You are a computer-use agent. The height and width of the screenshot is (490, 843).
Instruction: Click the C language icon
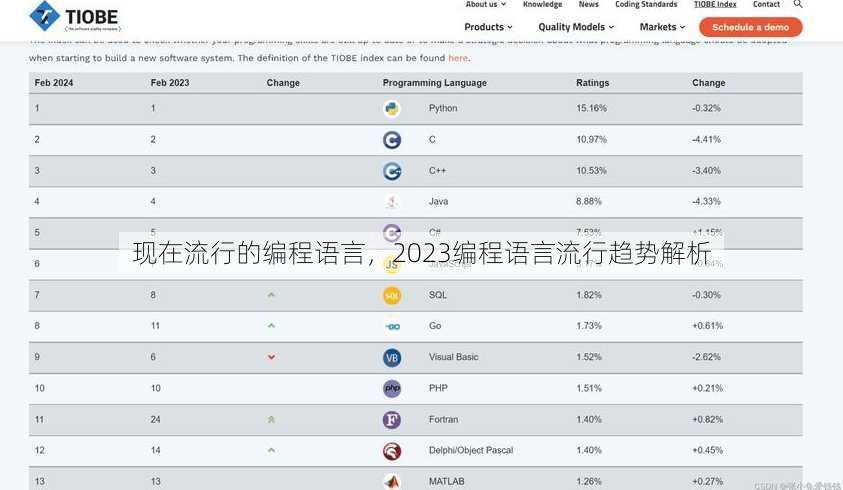(x=391, y=140)
